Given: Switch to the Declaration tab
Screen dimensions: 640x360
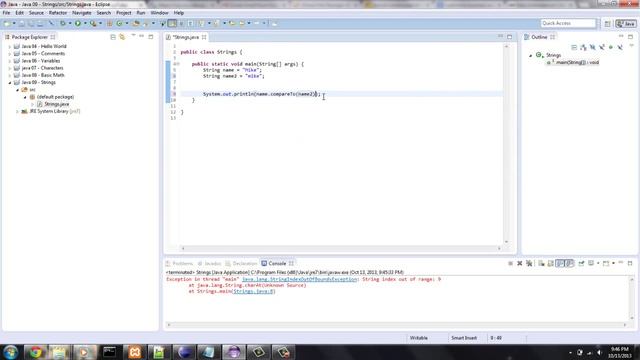Looking at the screenshot, I should coord(241,264).
